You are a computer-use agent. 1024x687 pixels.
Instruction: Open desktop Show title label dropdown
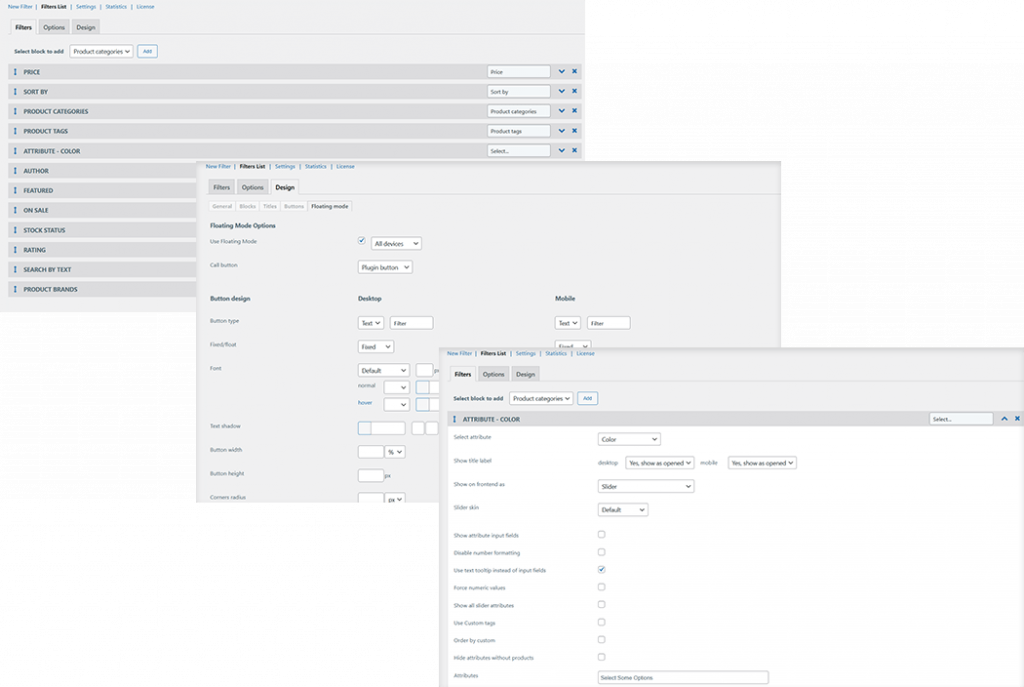coord(659,463)
